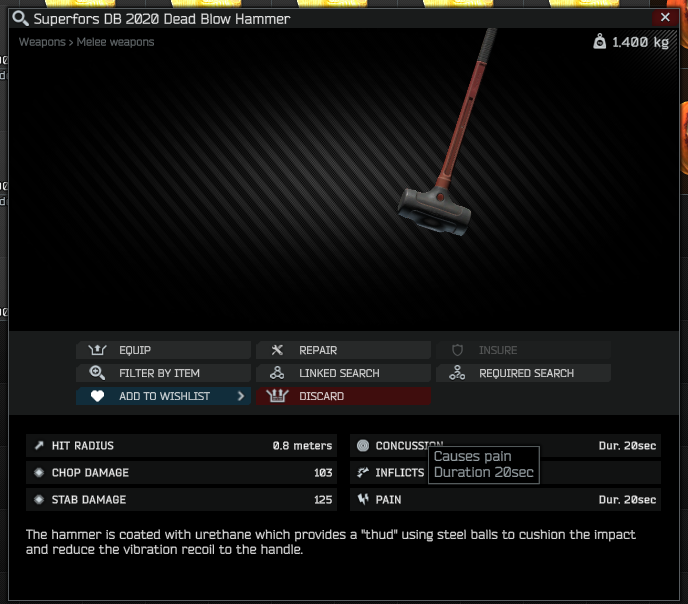The height and width of the screenshot is (604, 688).
Task: Click the Pain lightning icon
Action: click(x=363, y=499)
